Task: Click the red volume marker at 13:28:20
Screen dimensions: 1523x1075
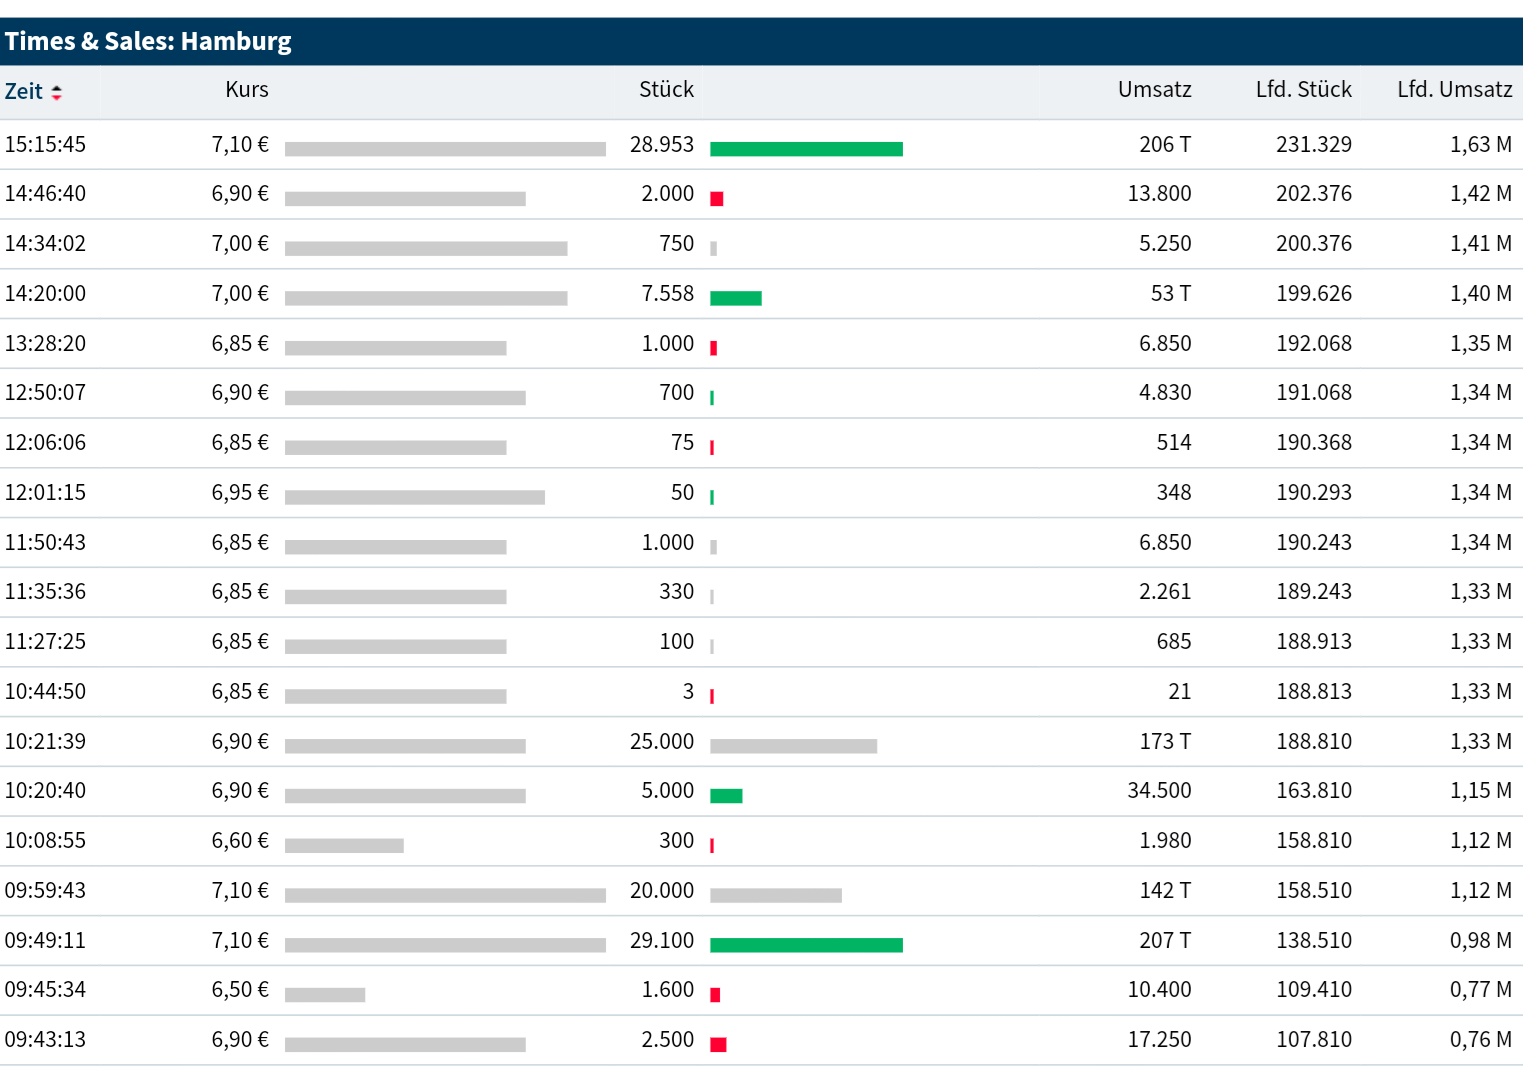Action: [713, 347]
